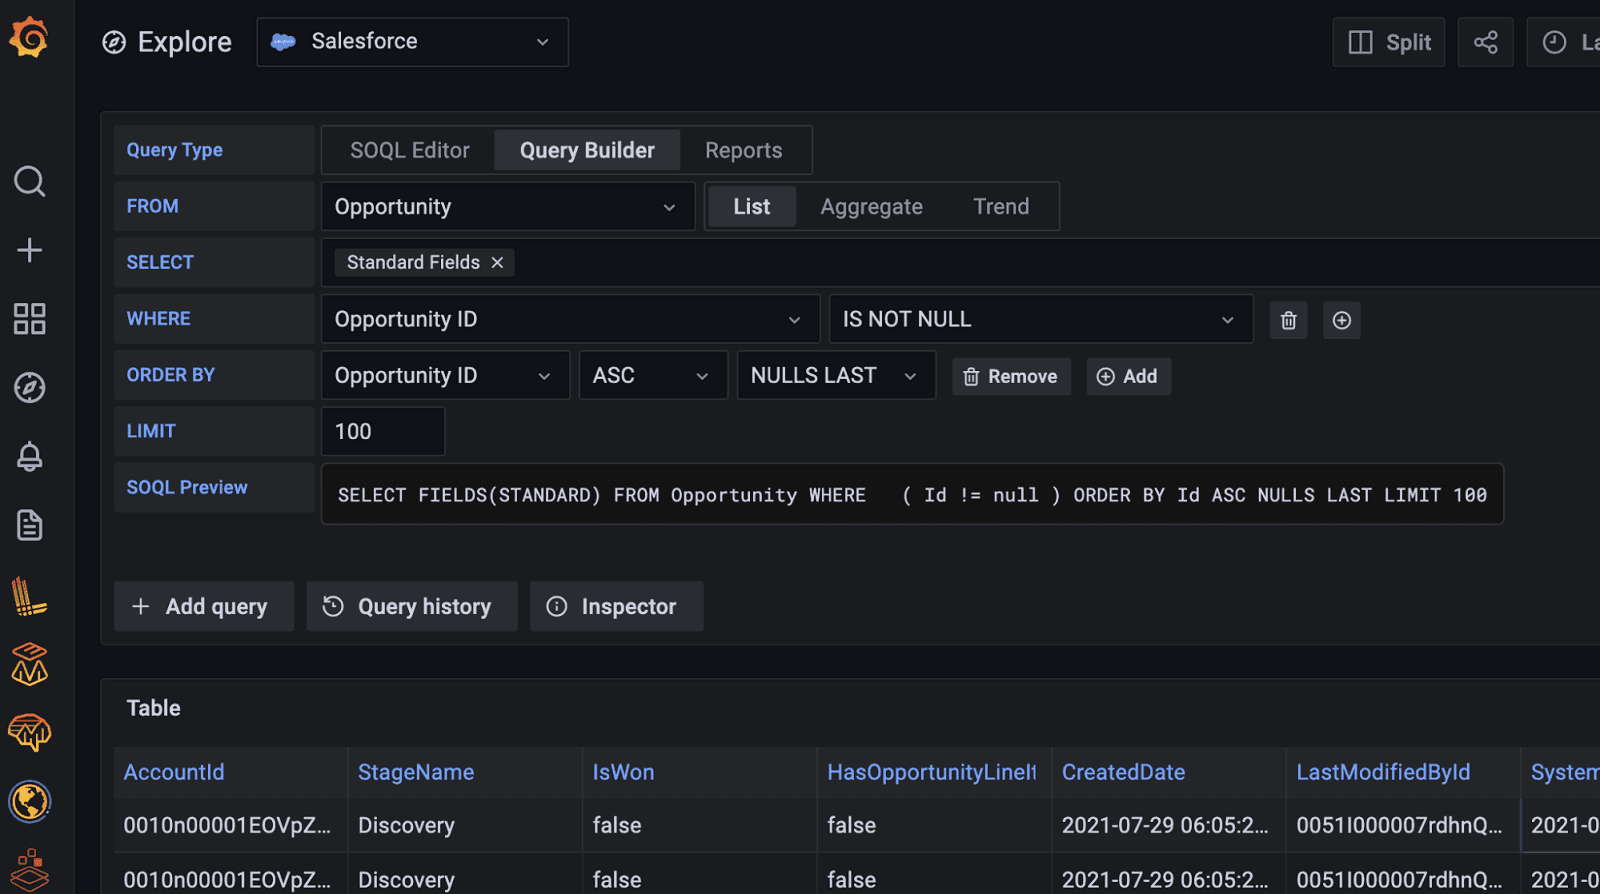The width and height of the screenshot is (1600, 894).
Task: Open the NULLS LAST dropdown
Action: coord(836,375)
